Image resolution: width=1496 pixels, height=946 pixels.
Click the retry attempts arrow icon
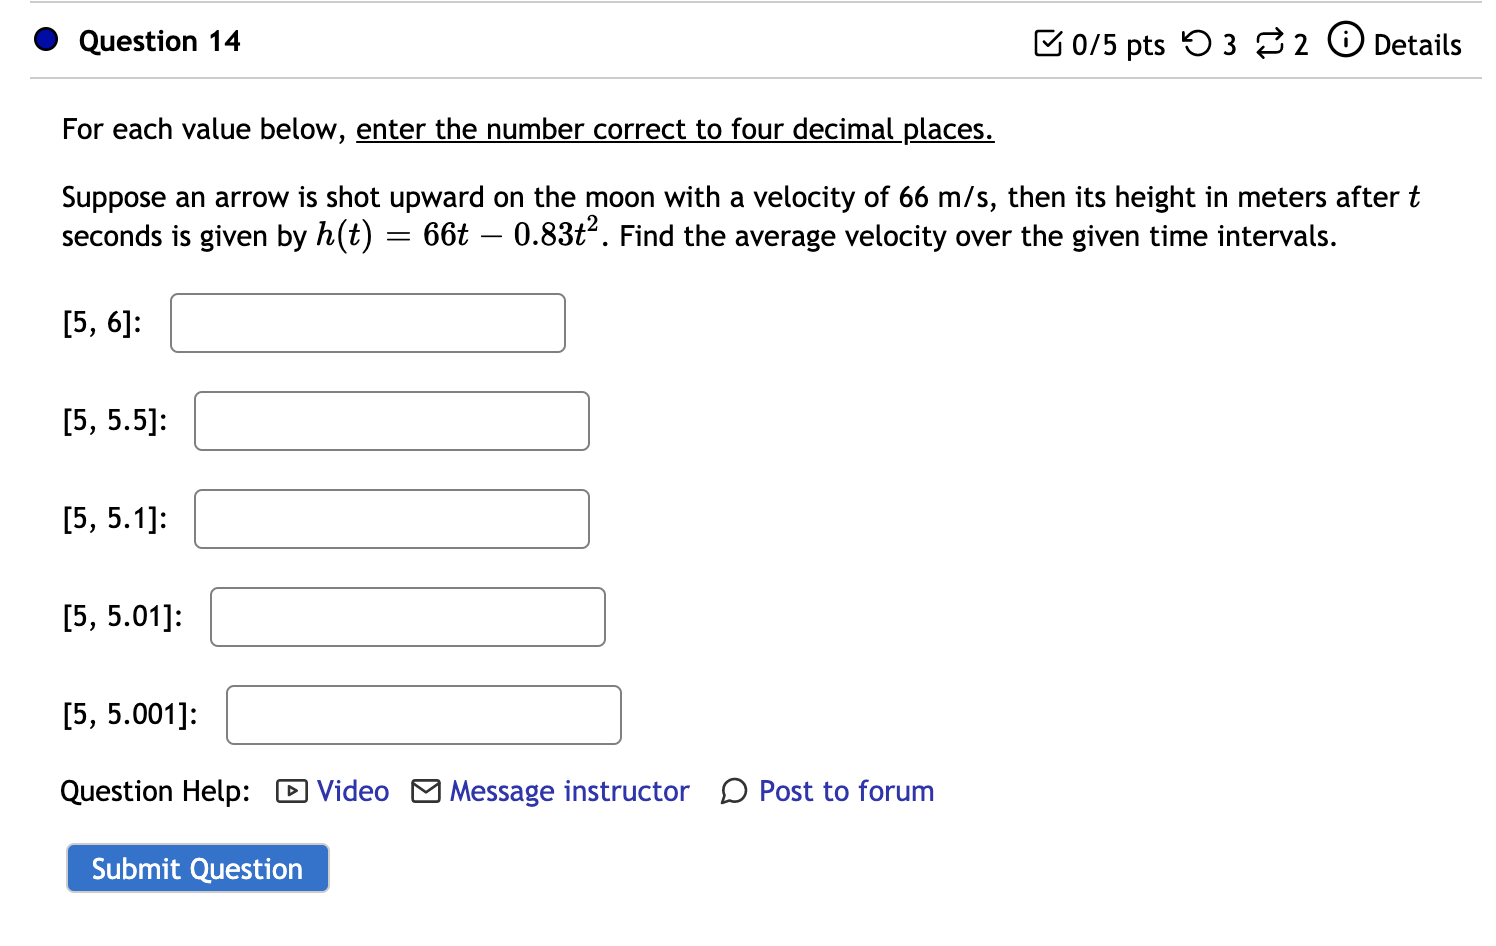(x=1196, y=43)
